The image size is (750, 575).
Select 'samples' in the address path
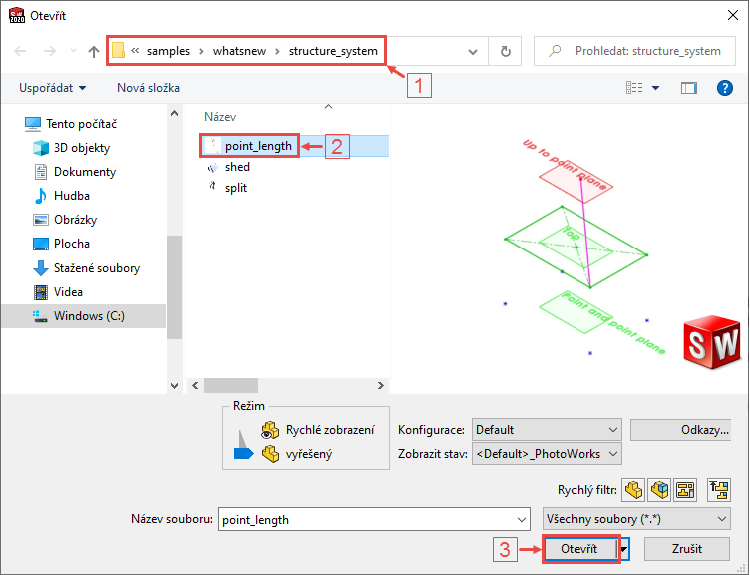coord(168,51)
